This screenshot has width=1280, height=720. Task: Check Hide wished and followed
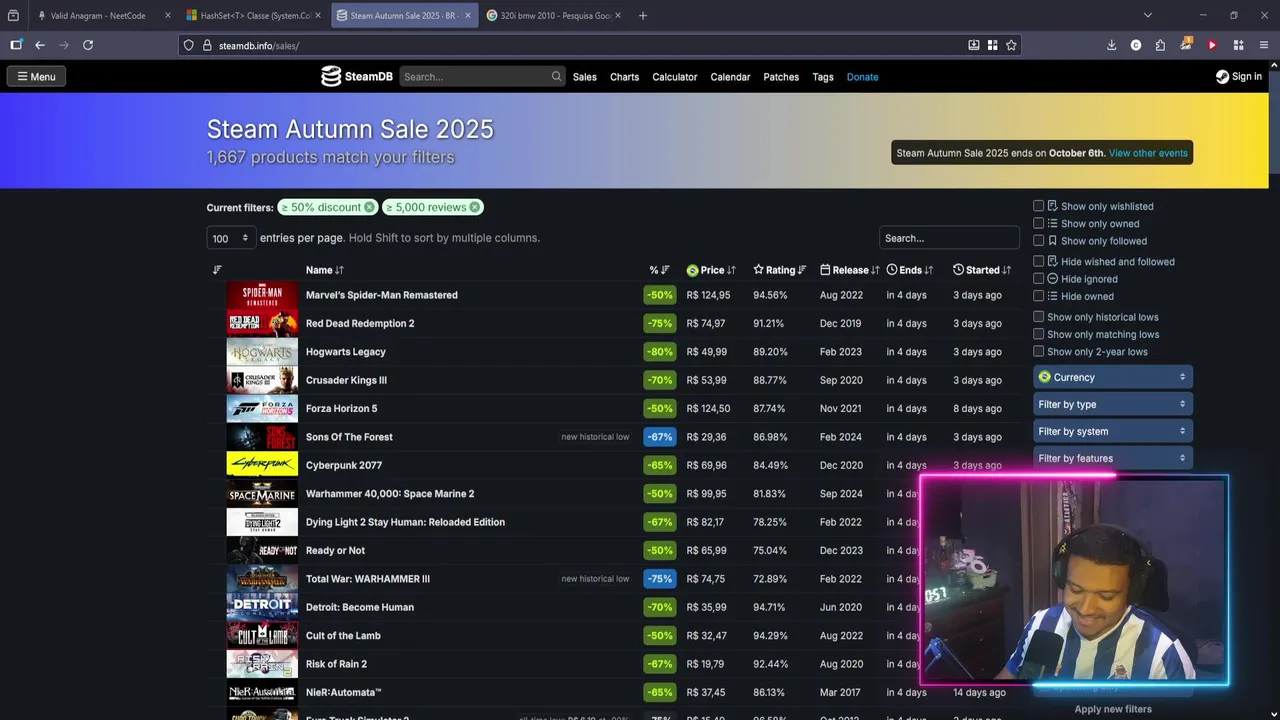tap(1038, 261)
